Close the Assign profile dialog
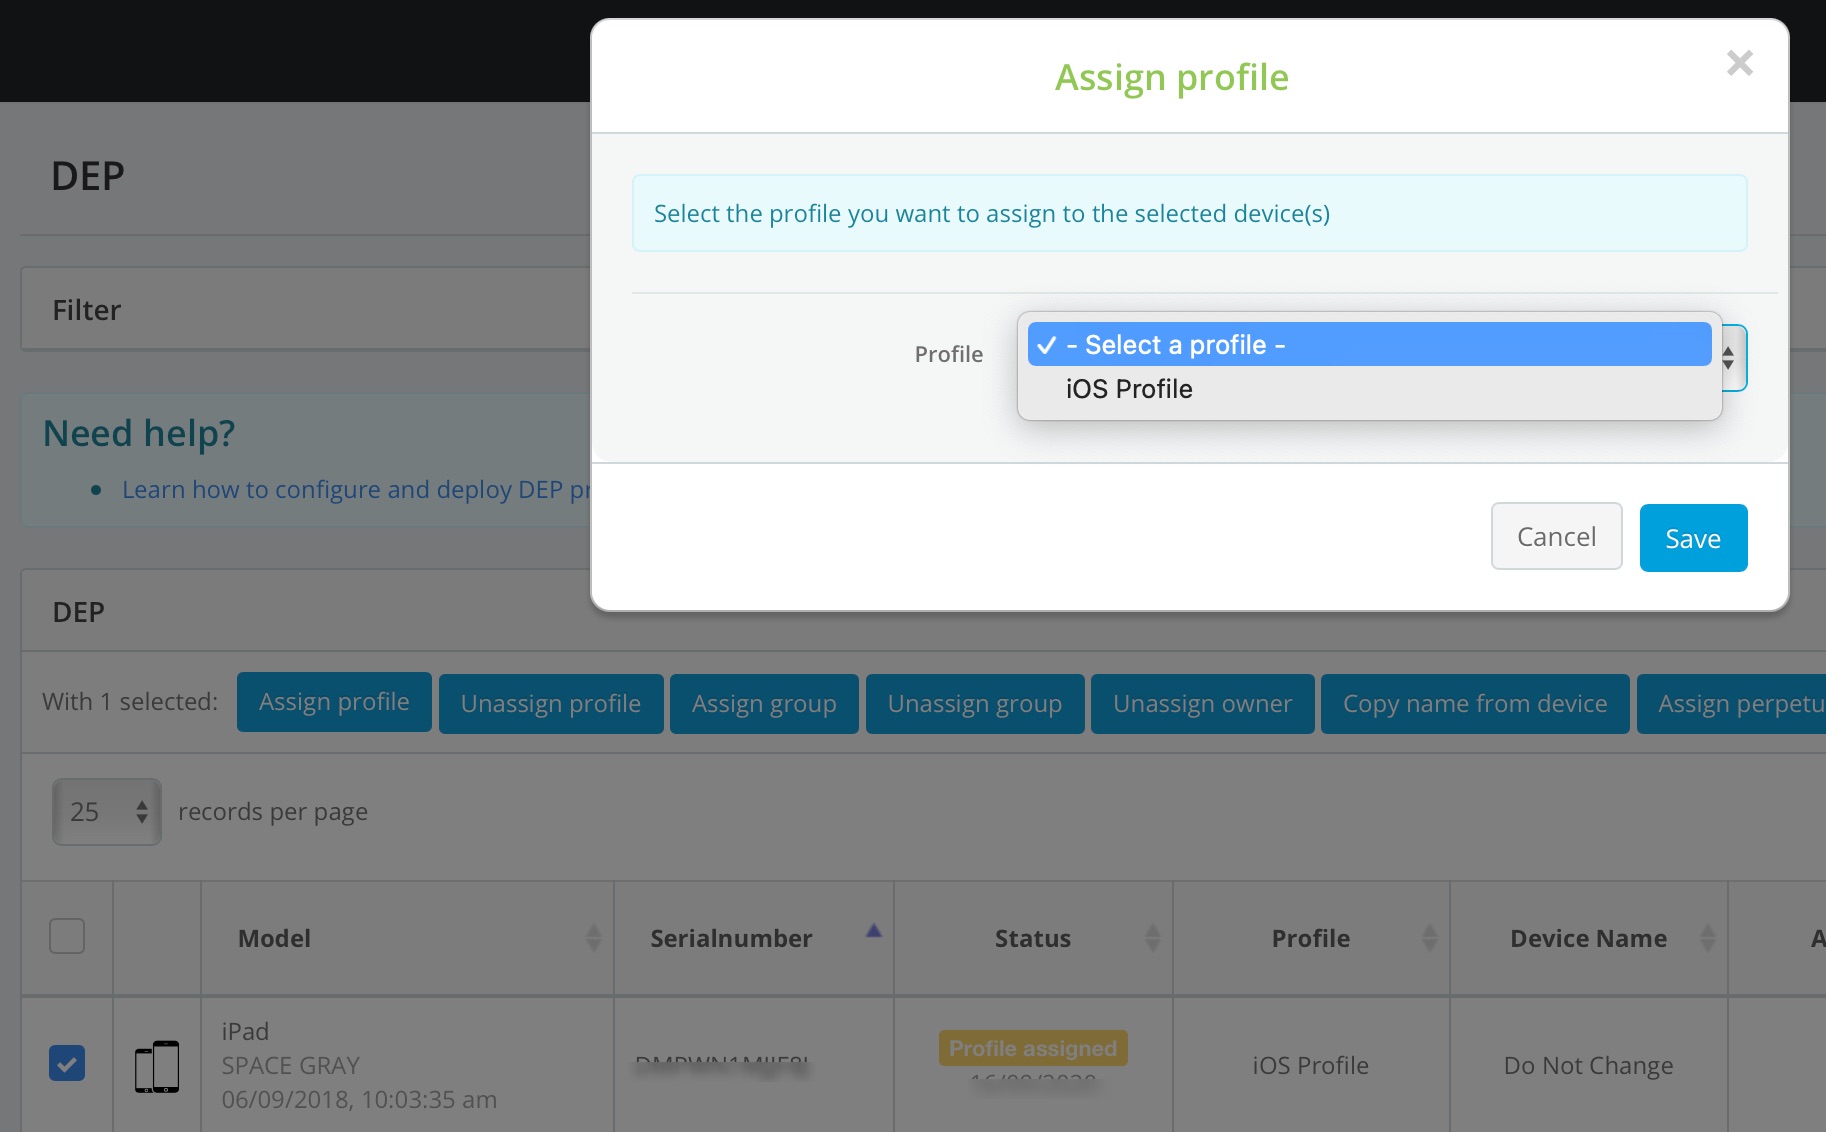Image resolution: width=1826 pixels, height=1132 pixels. pyautogui.click(x=1740, y=63)
